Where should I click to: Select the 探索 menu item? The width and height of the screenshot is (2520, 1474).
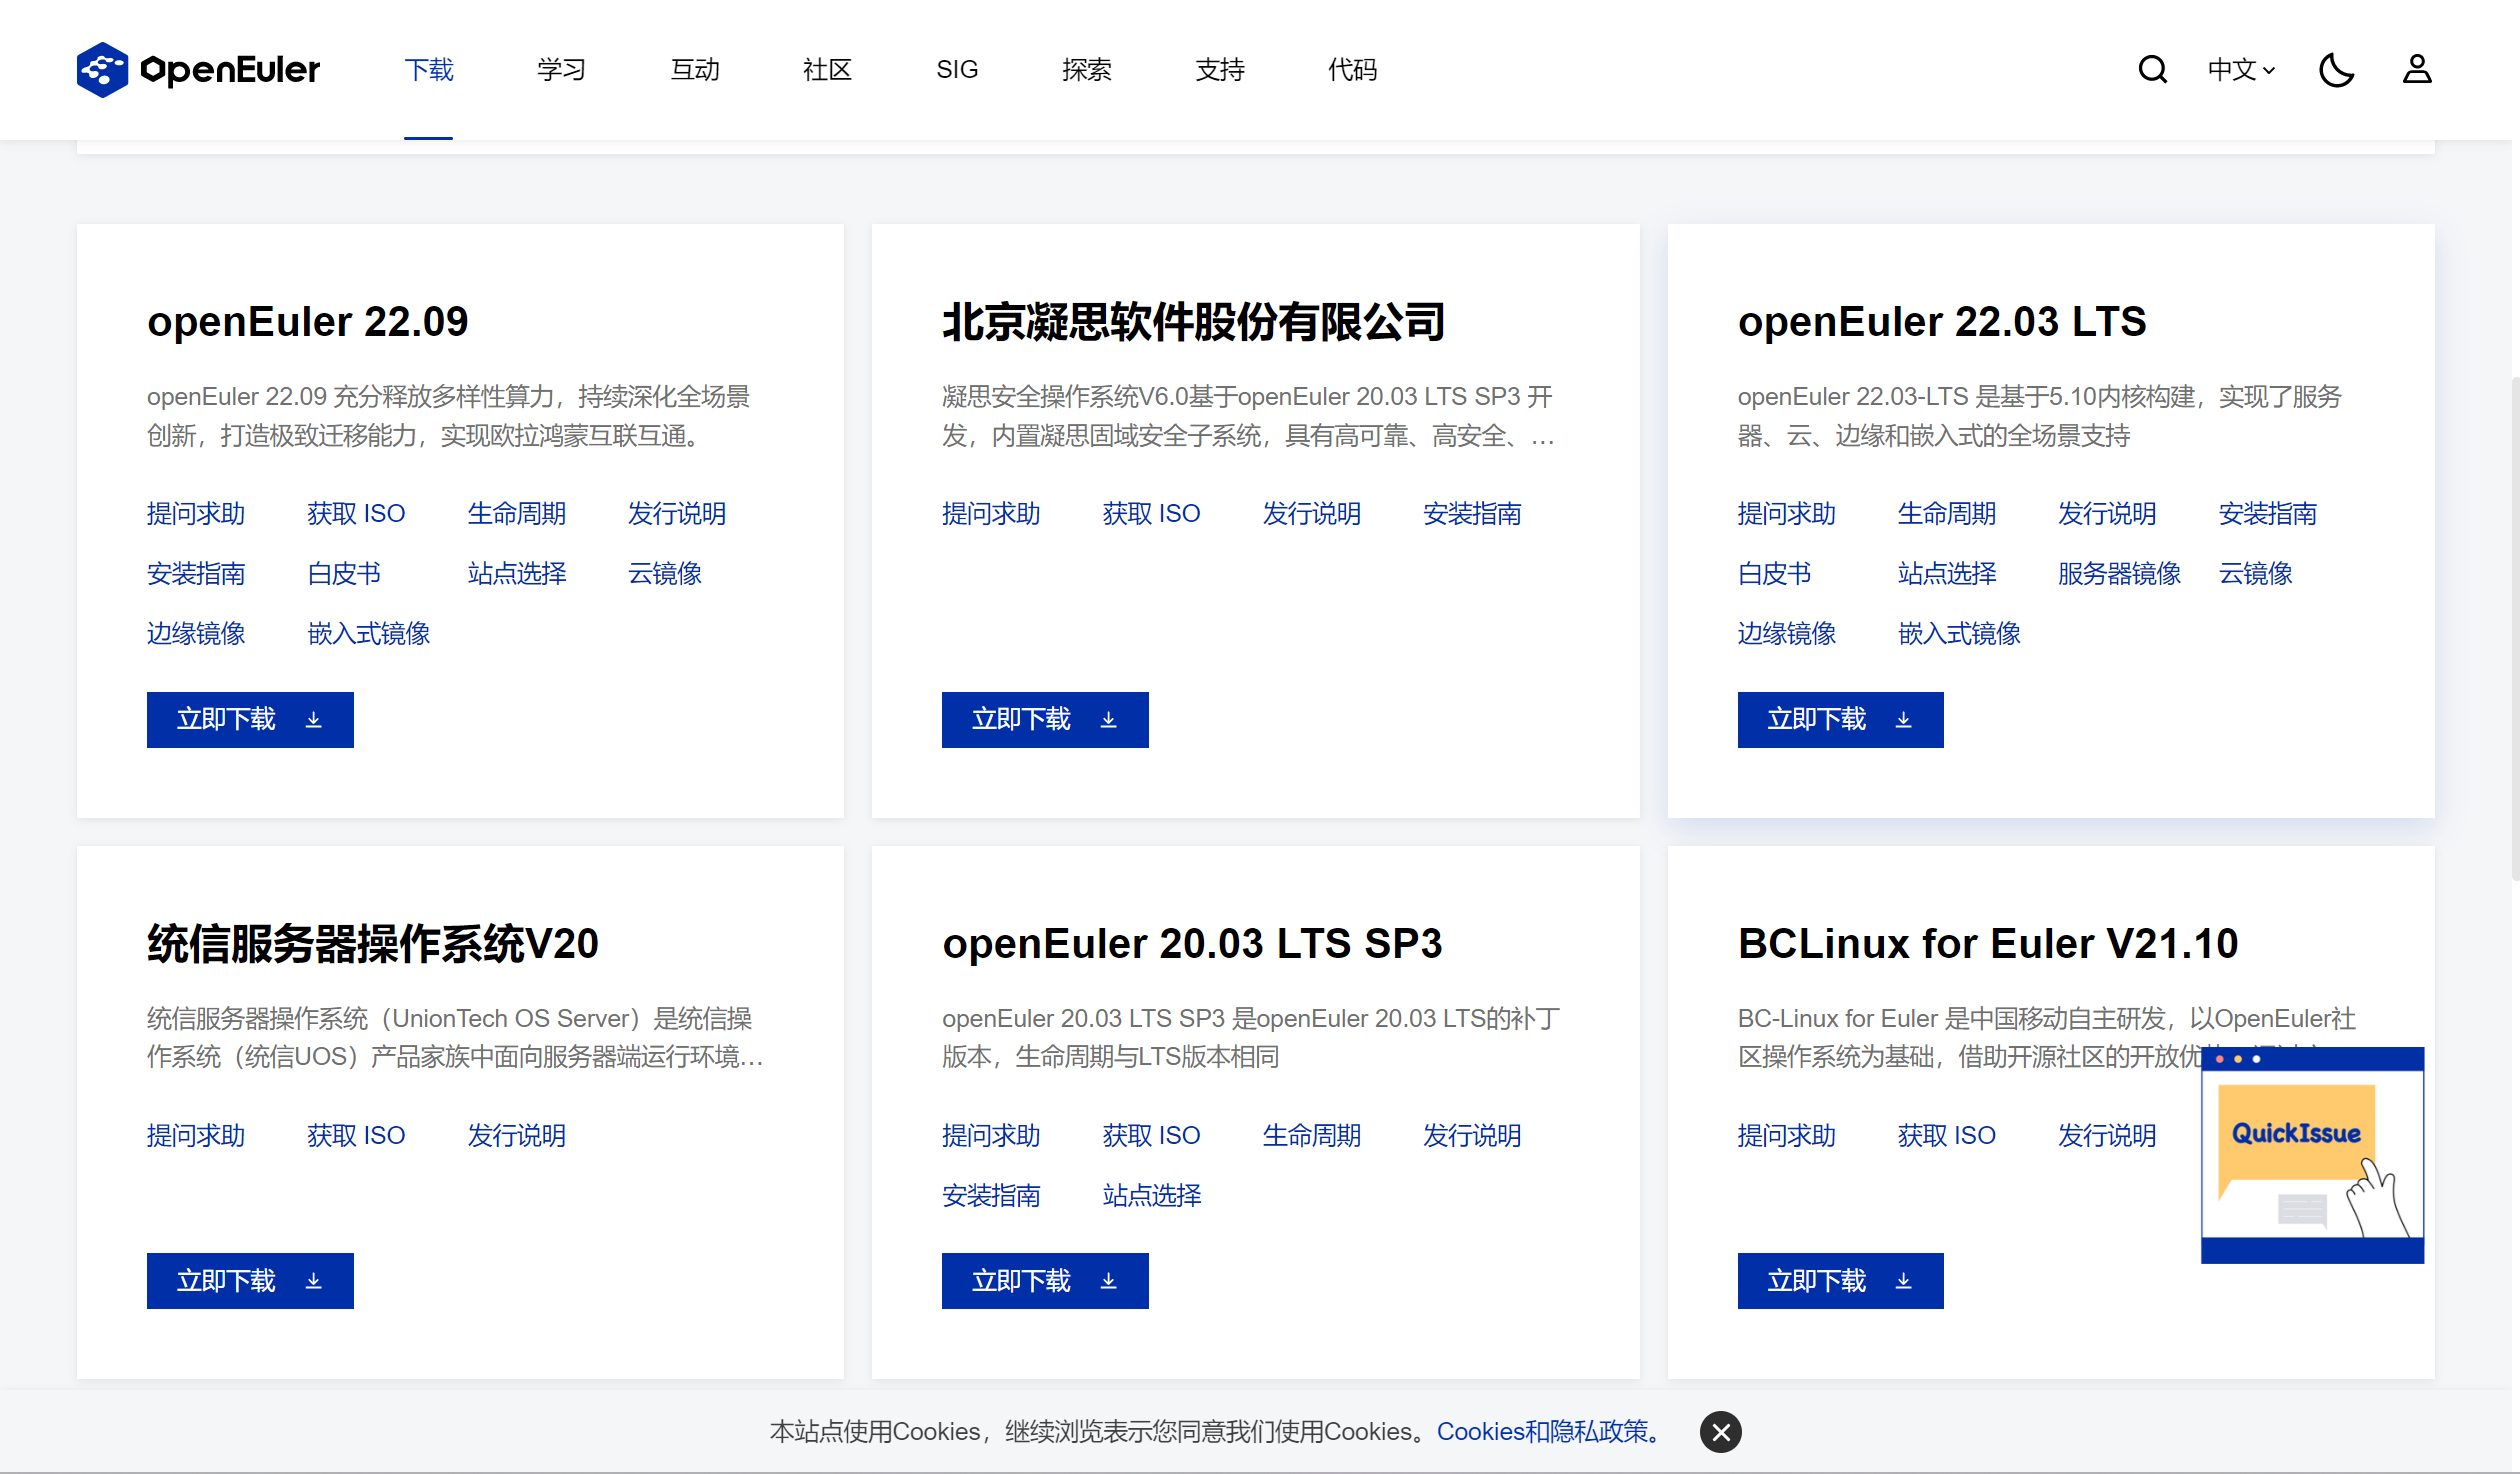(1087, 69)
